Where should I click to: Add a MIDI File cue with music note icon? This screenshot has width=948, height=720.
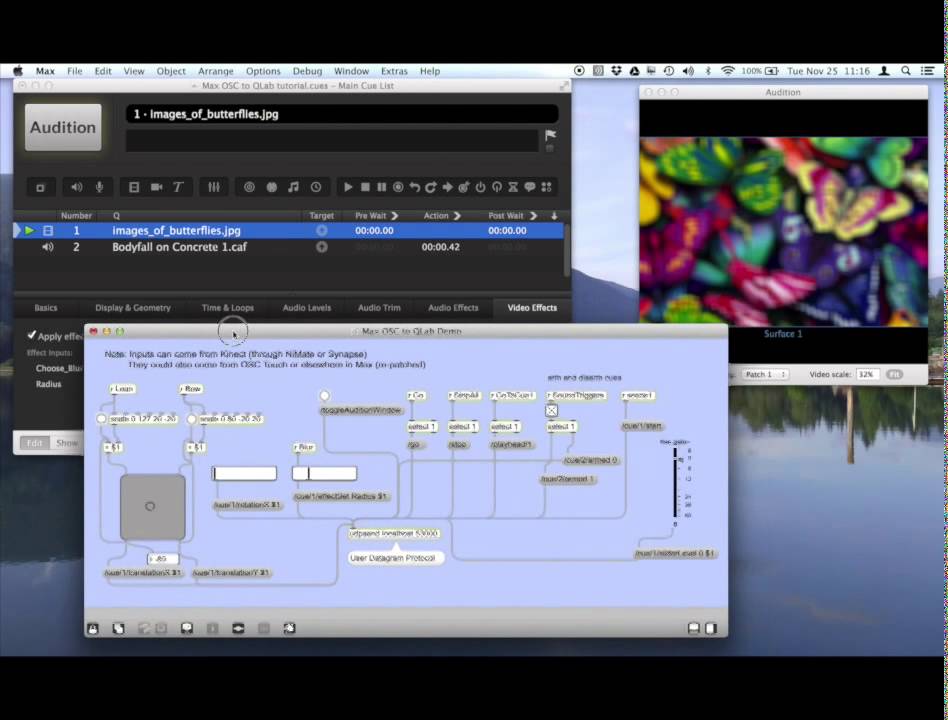coord(294,187)
